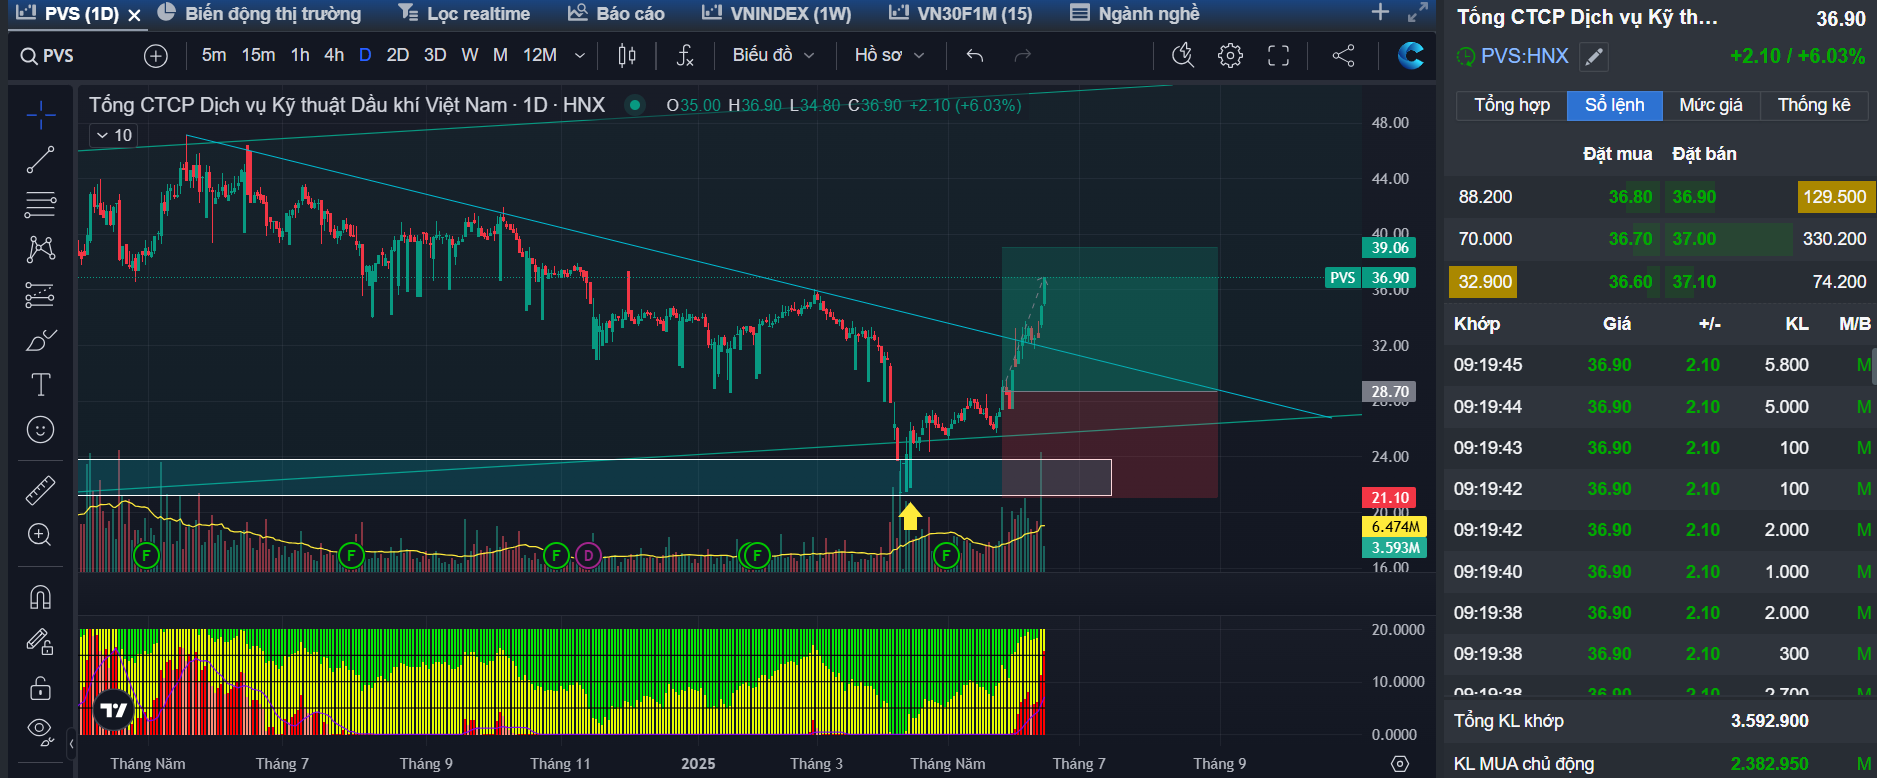Select the brush drawing tool
This screenshot has height=778, width=1877.
click(40, 341)
